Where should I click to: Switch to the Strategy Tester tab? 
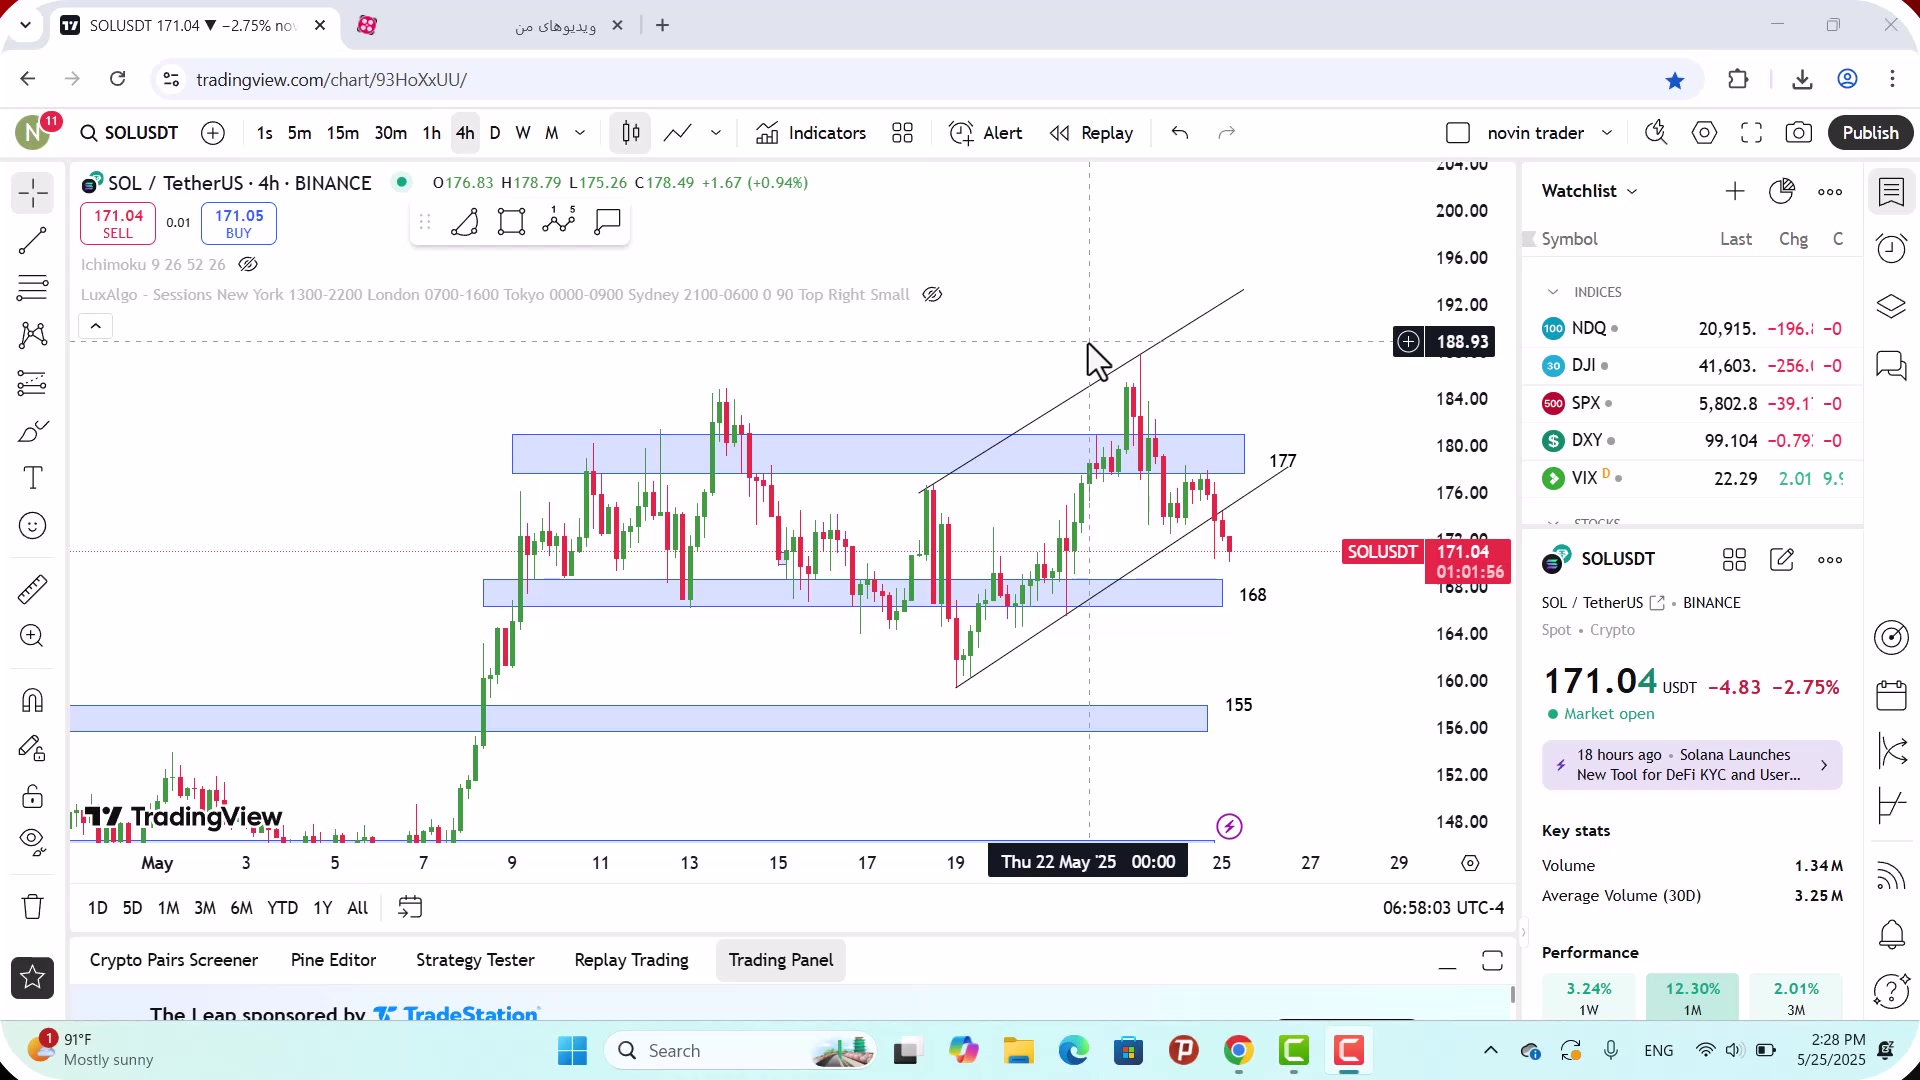(x=475, y=960)
